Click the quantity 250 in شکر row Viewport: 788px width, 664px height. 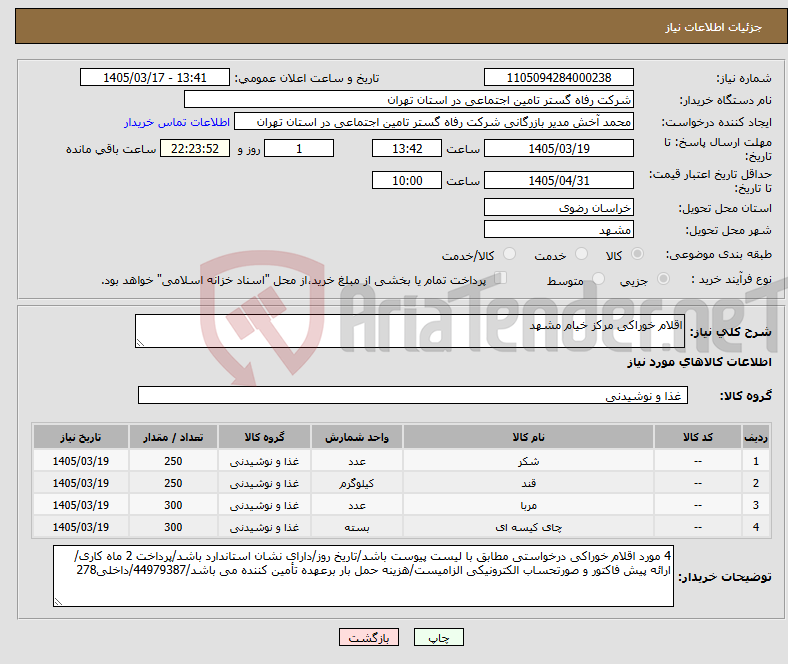point(173,461)
